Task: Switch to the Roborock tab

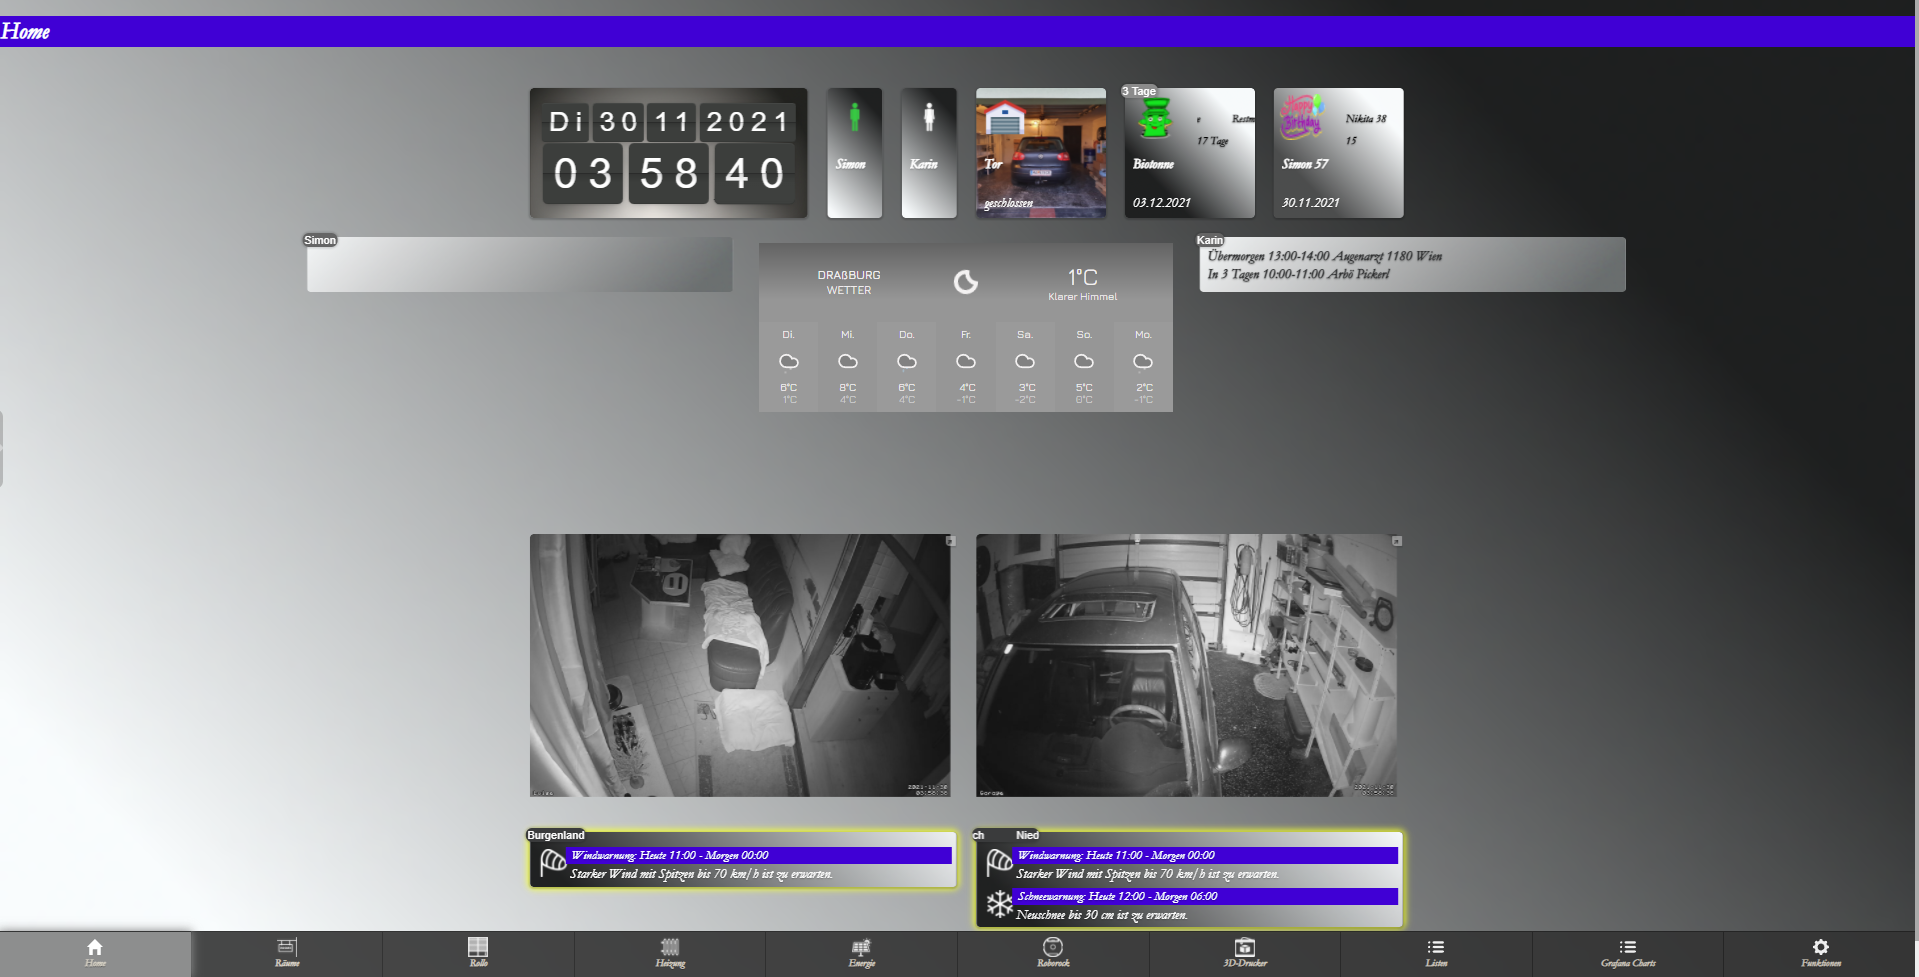Action: pos(1053,954)
